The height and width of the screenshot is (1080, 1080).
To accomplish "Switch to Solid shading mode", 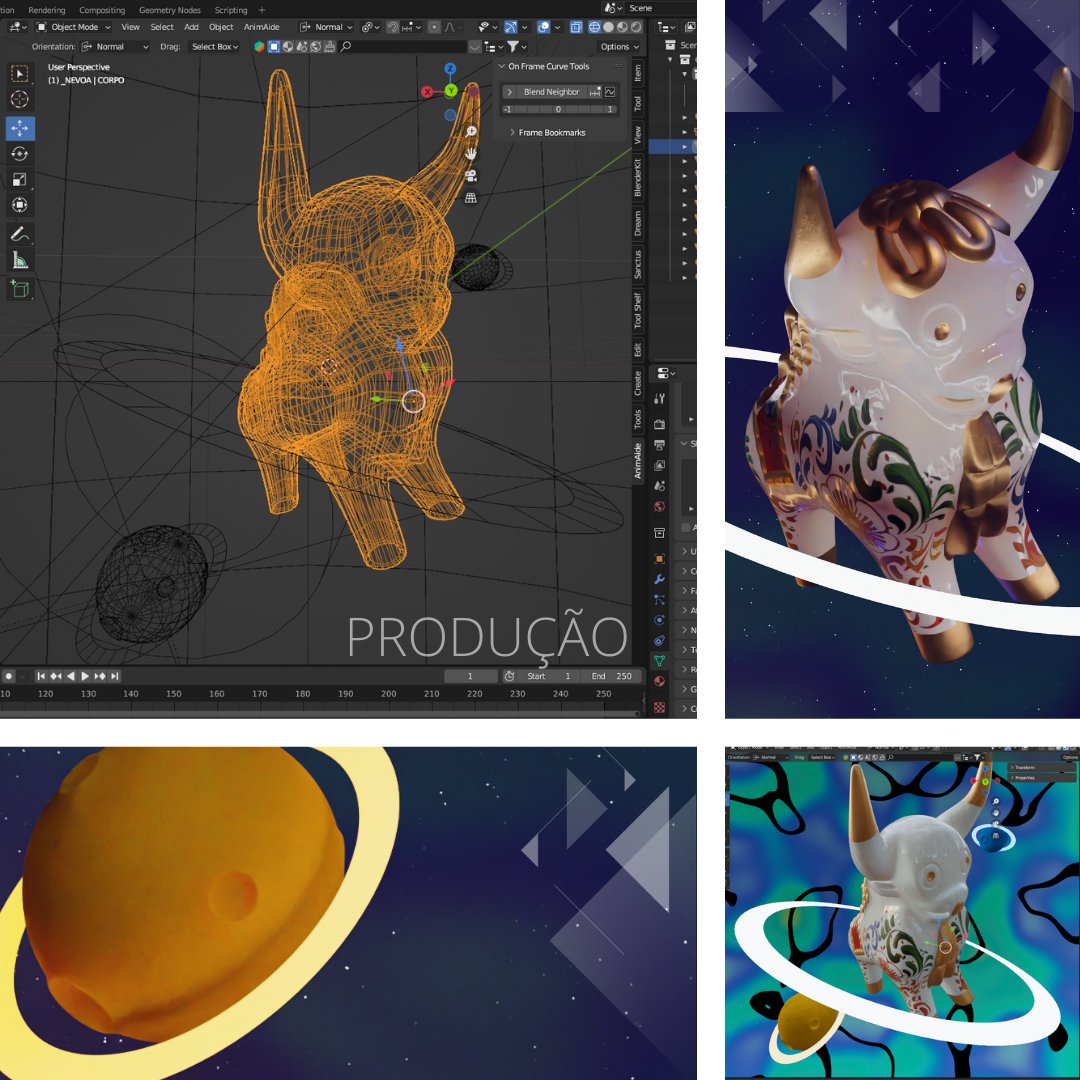I will click(x=608, y=27).
